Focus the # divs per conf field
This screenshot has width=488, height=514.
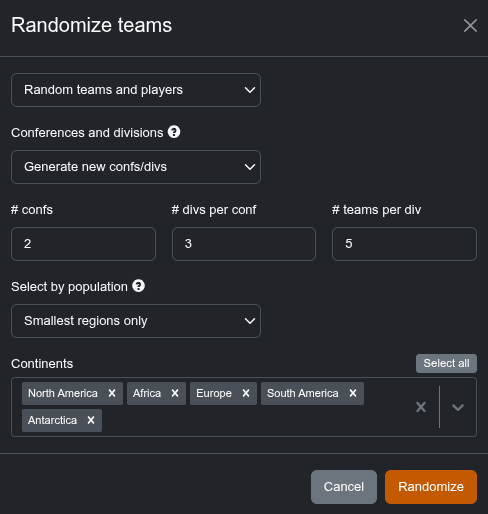pyautogui.click(x=244, y=244)
